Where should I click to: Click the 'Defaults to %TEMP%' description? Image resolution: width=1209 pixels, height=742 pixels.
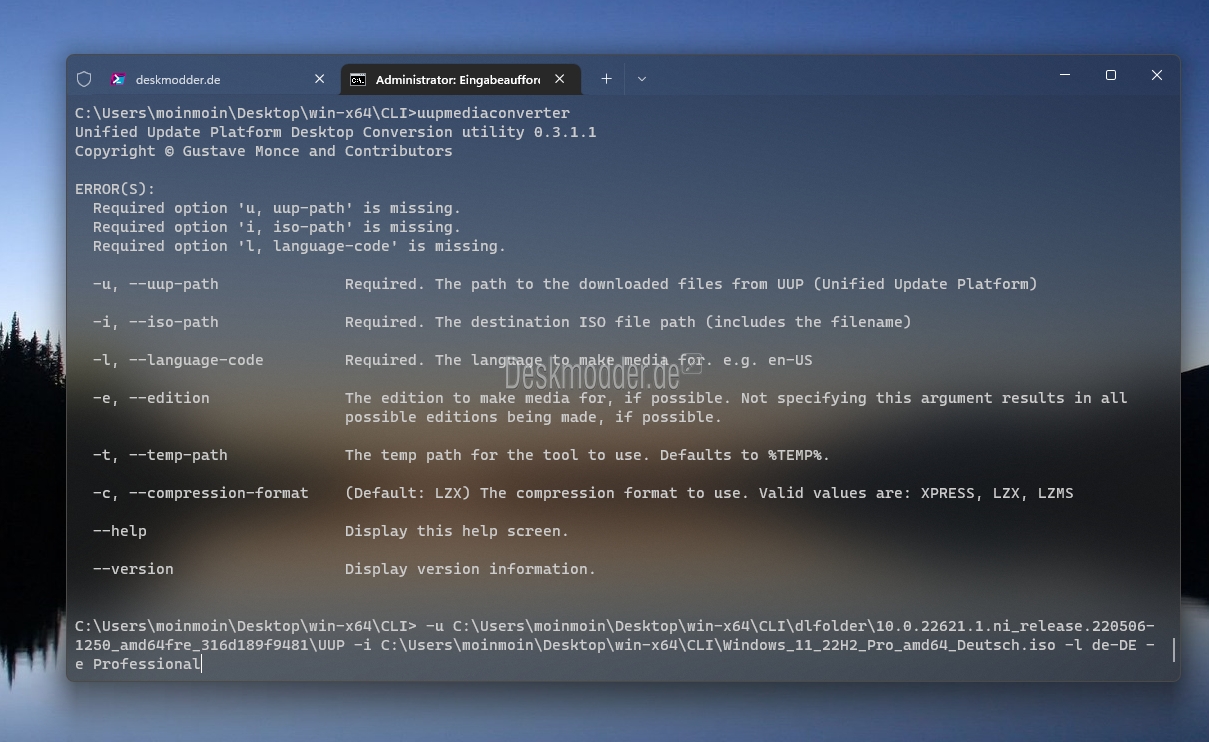coord(588,455)
